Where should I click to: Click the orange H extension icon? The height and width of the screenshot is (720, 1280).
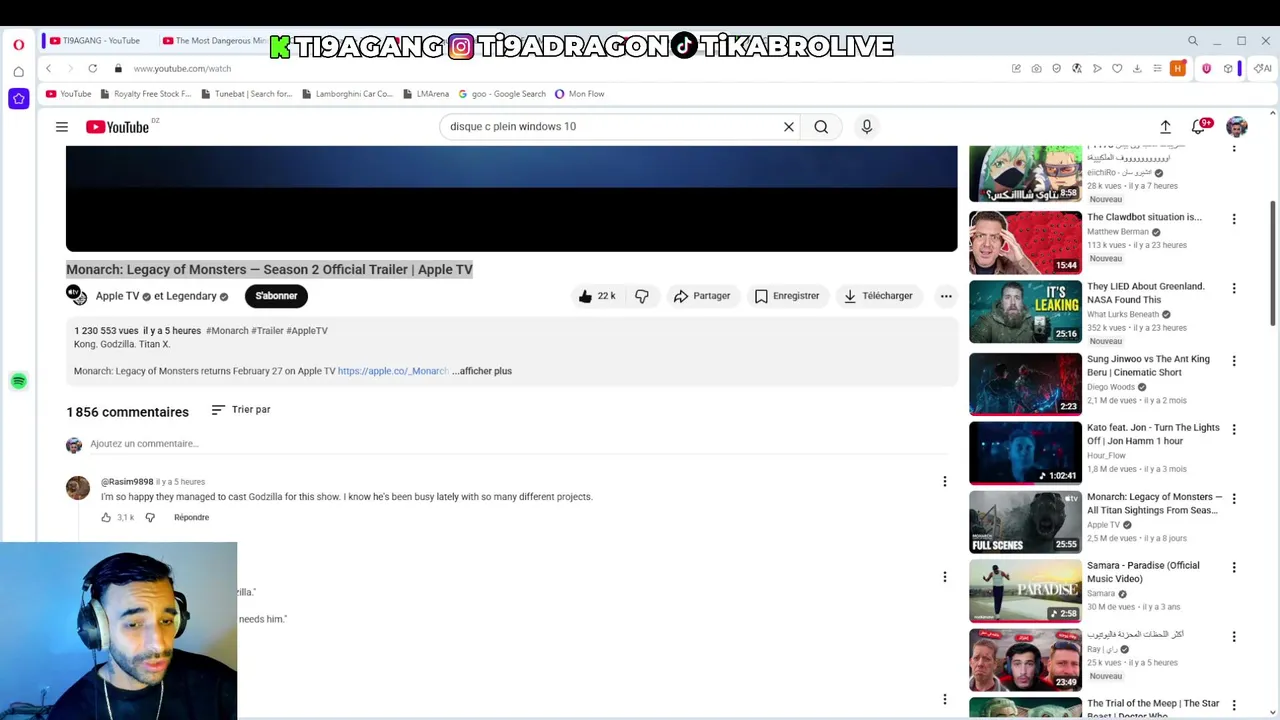click(1178, 68)
